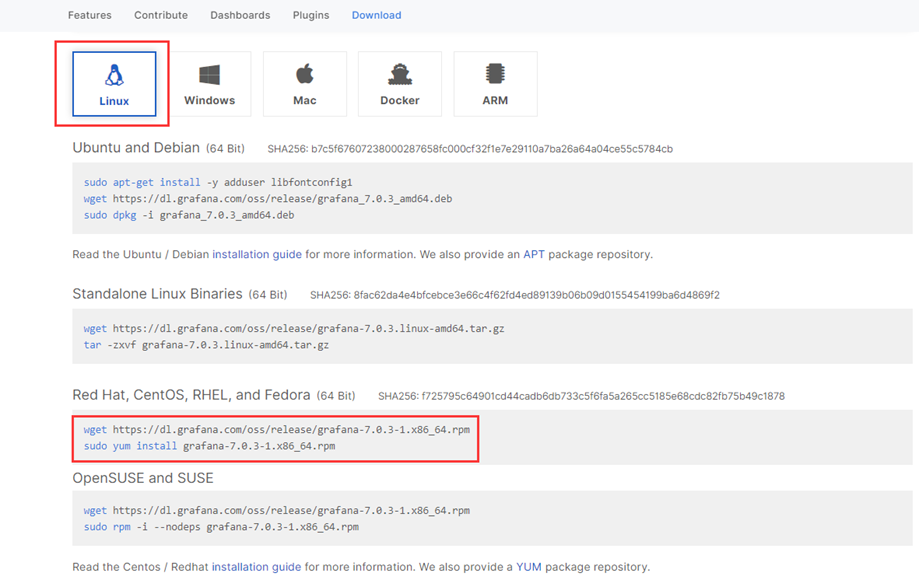Click 'tar -zxvf grafana-7.0.3.linux-amd64.tar.gz' line
This screenshot has height=580, width=919.
click(x=206, y=345)
